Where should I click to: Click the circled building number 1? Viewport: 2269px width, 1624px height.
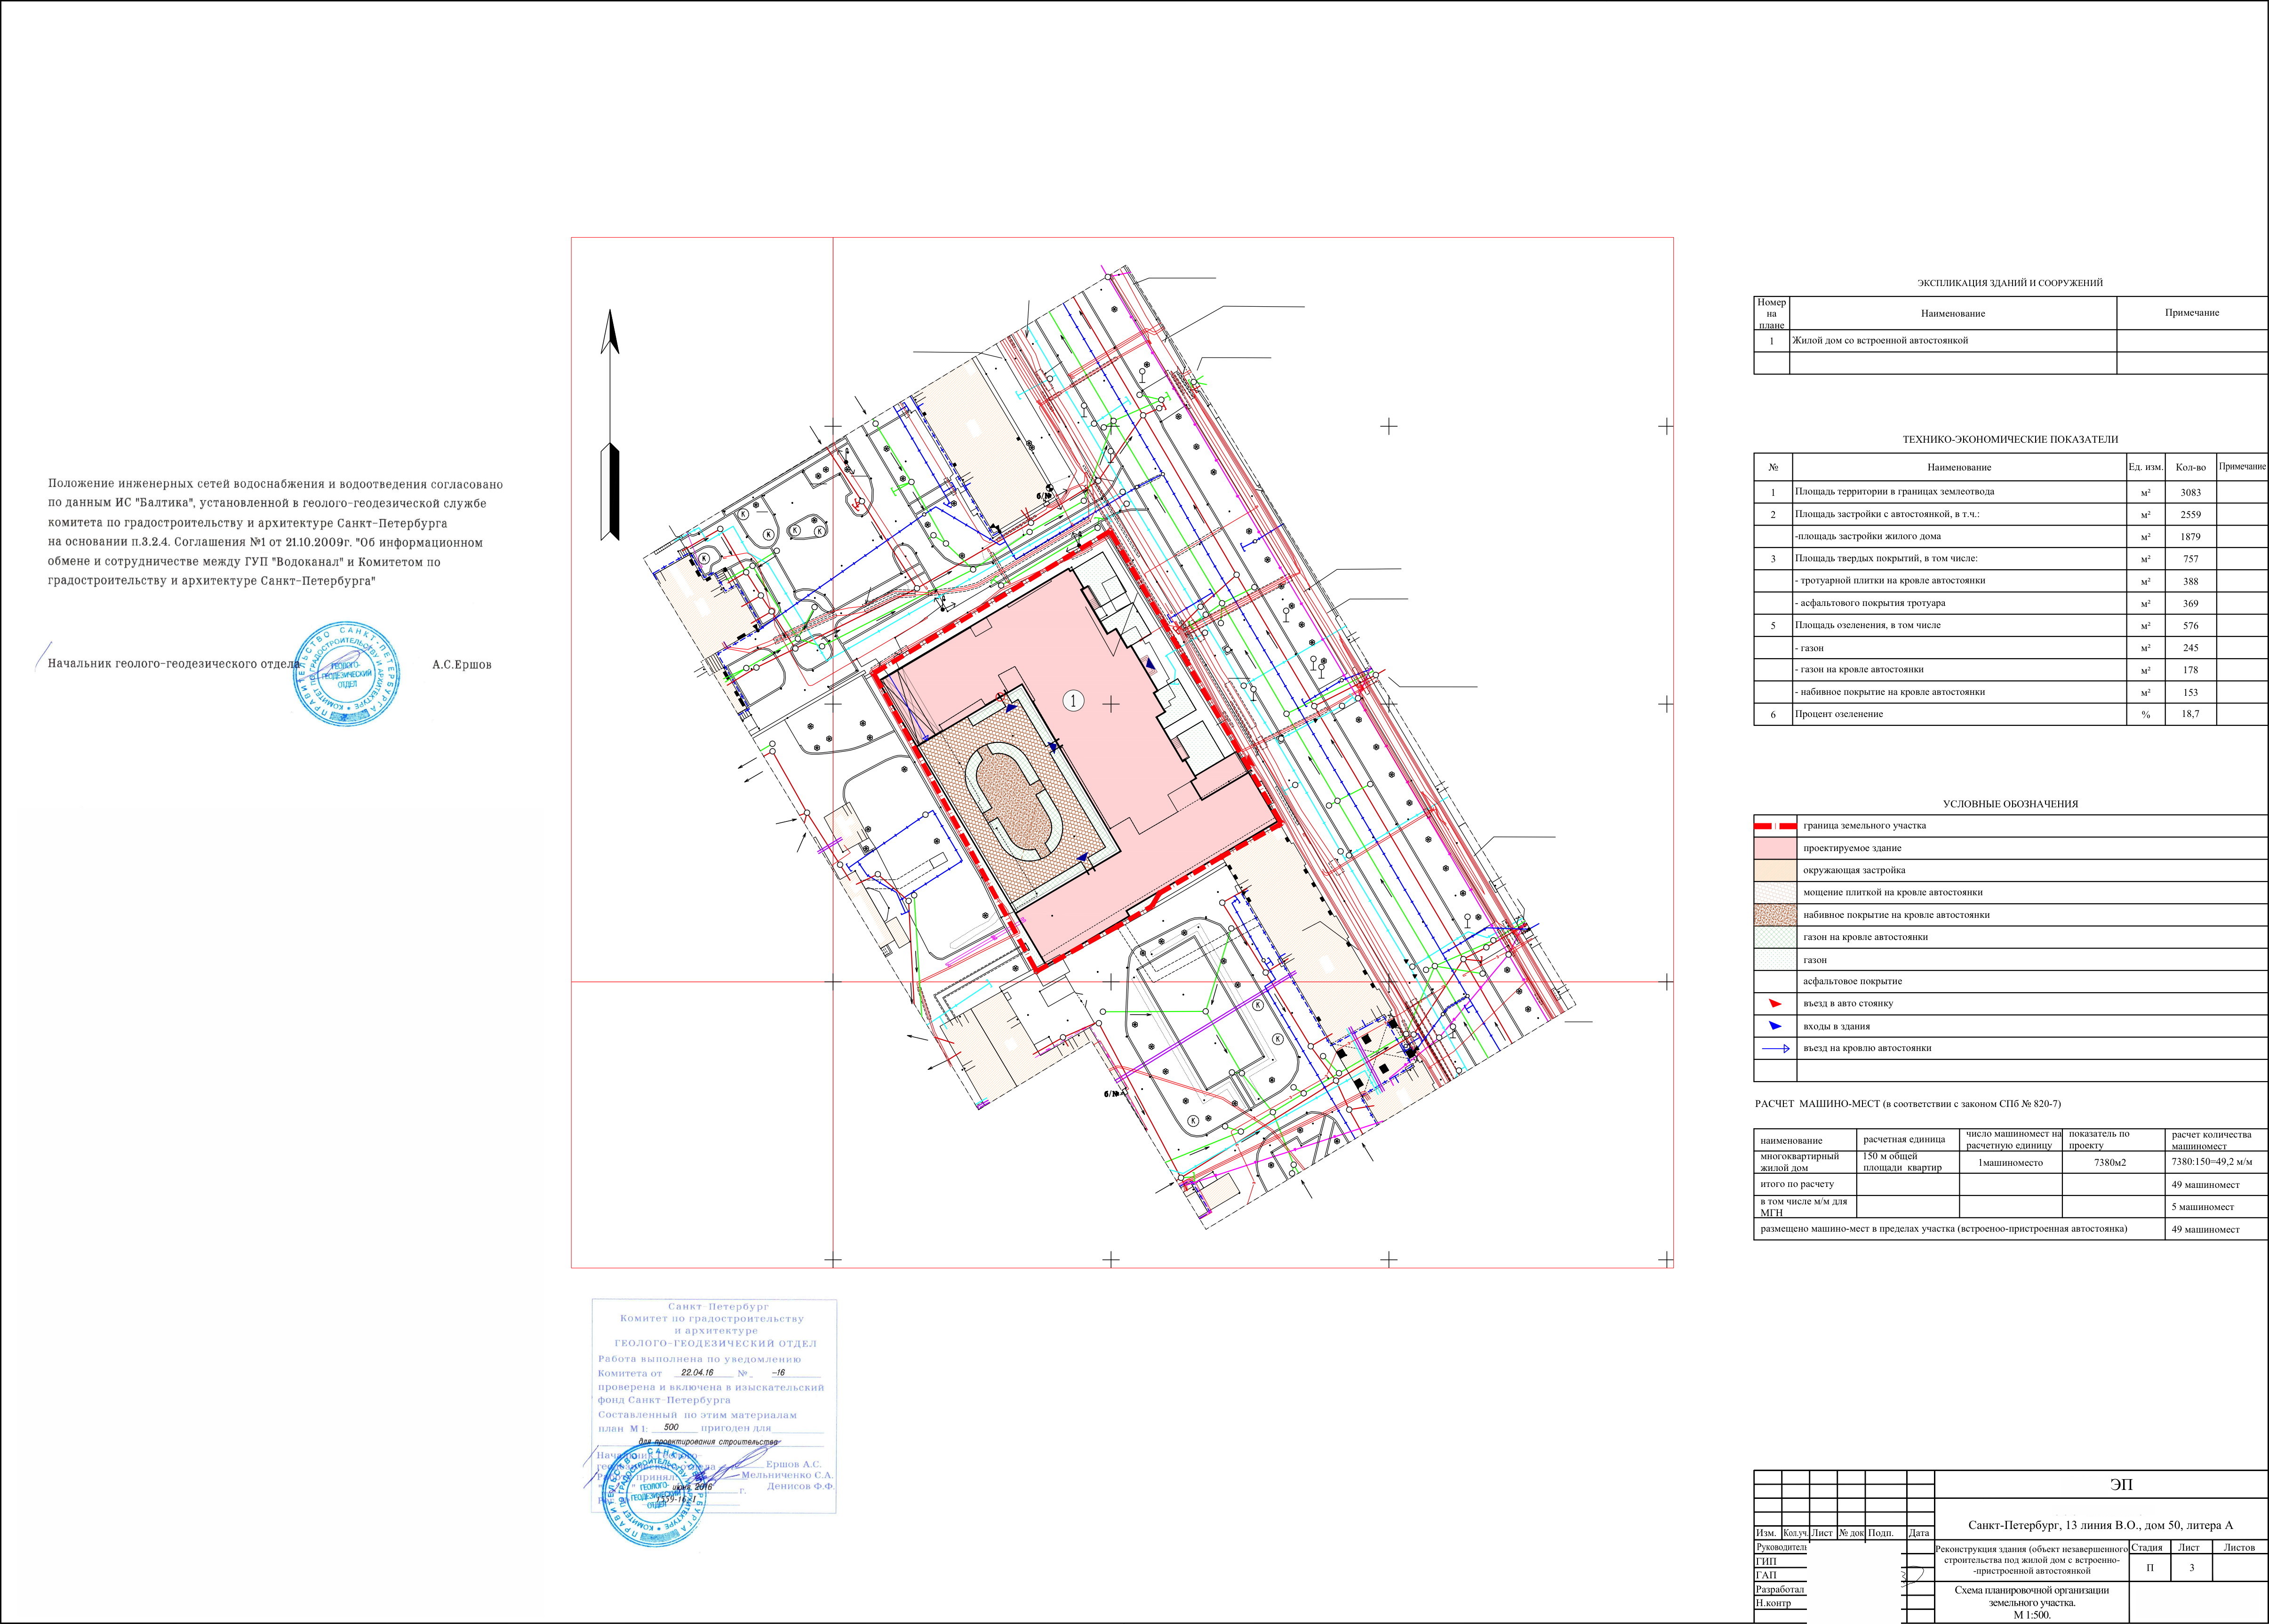pos(1073,701)
